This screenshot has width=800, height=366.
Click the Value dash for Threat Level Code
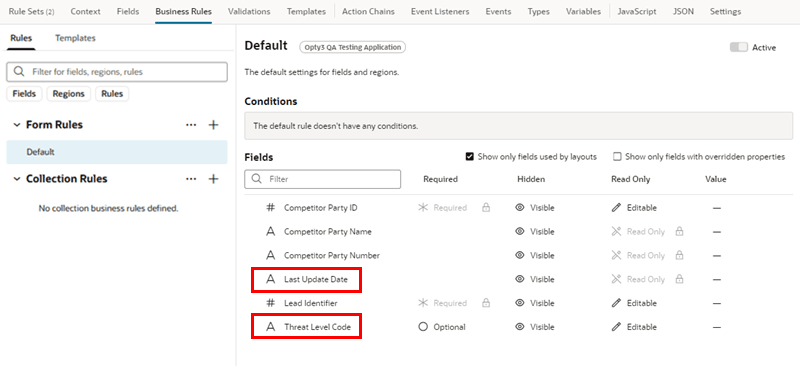[x=717, y=327]
